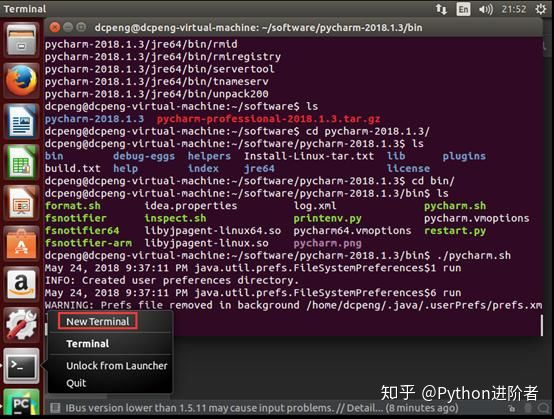Open System Settings wrench-gear launcher icon

(x=21, y=325)
